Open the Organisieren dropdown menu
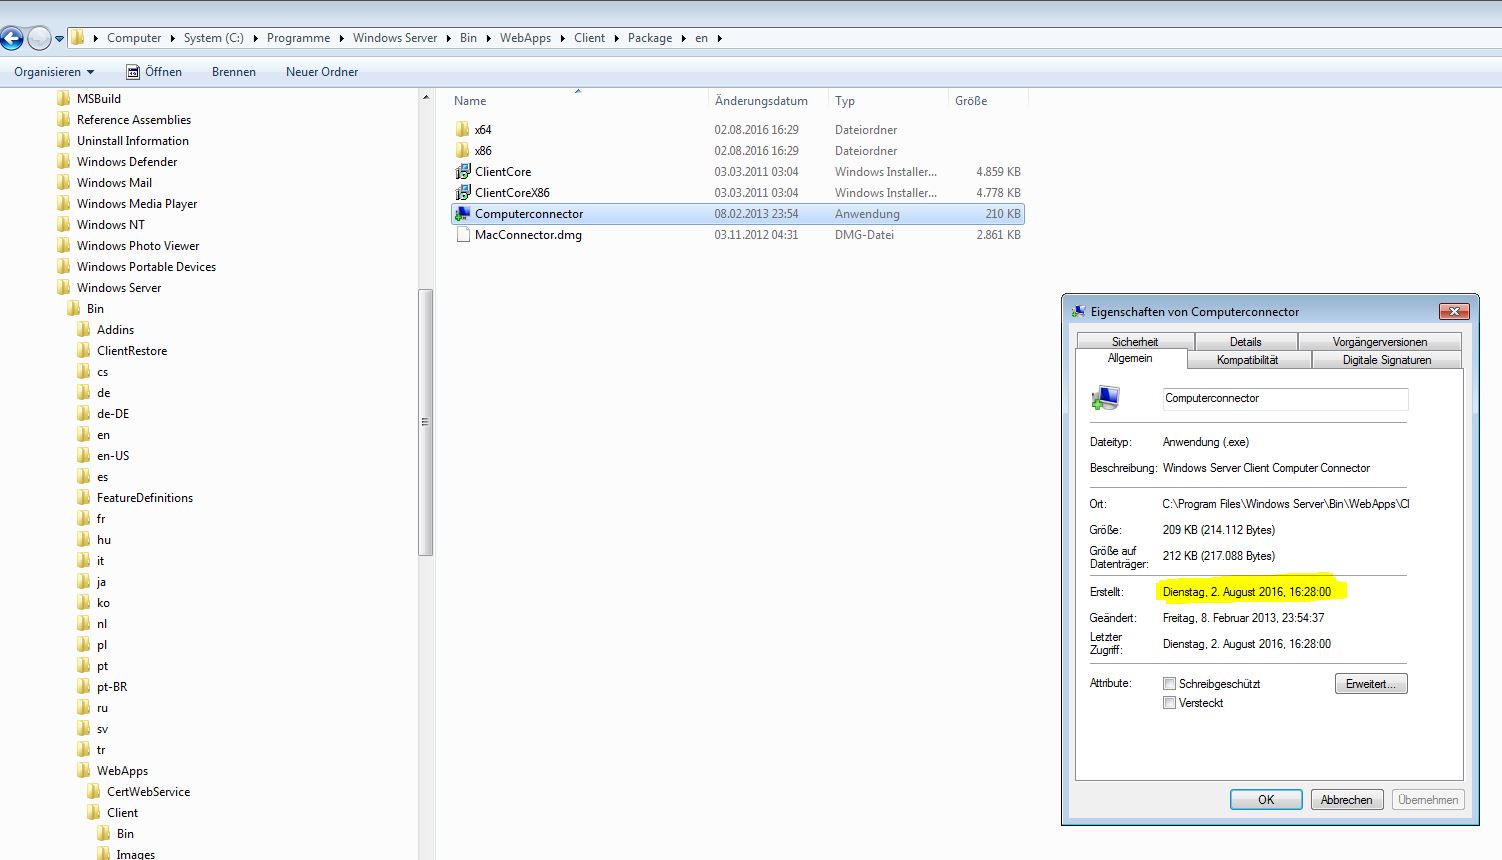The height and width of the screenshot is (860, 1502). [54, 72]
